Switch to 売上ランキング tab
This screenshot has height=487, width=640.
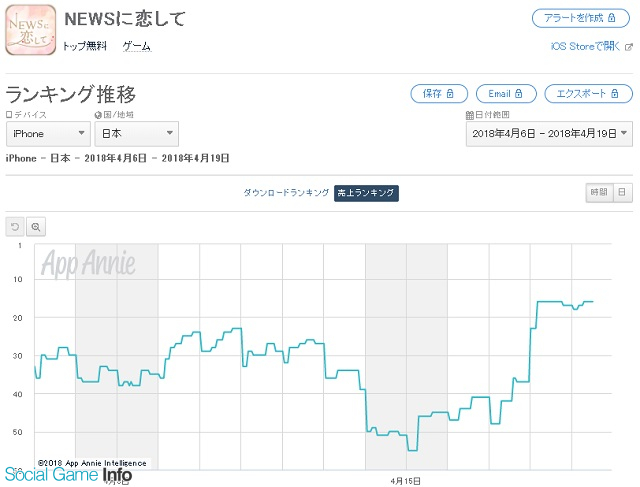point(366,193)
